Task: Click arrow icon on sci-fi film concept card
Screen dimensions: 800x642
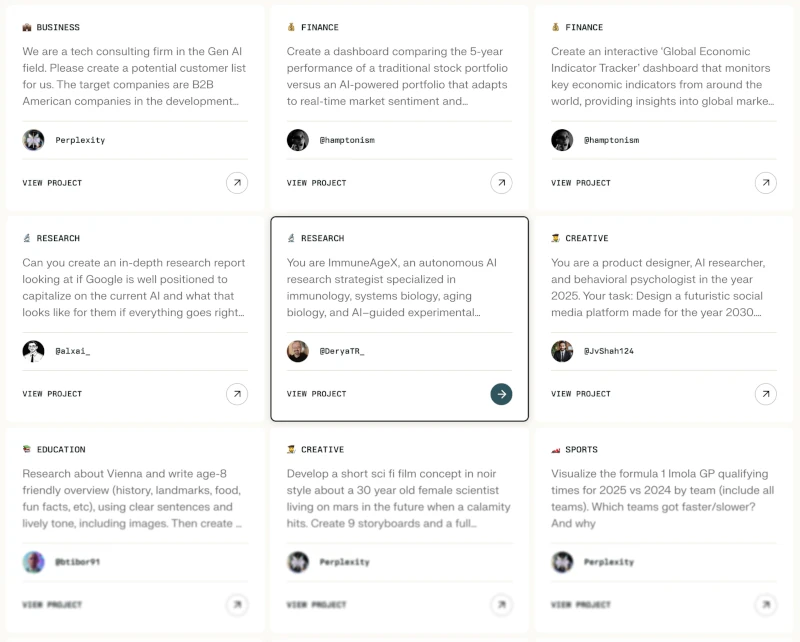Action: (501, 605)
